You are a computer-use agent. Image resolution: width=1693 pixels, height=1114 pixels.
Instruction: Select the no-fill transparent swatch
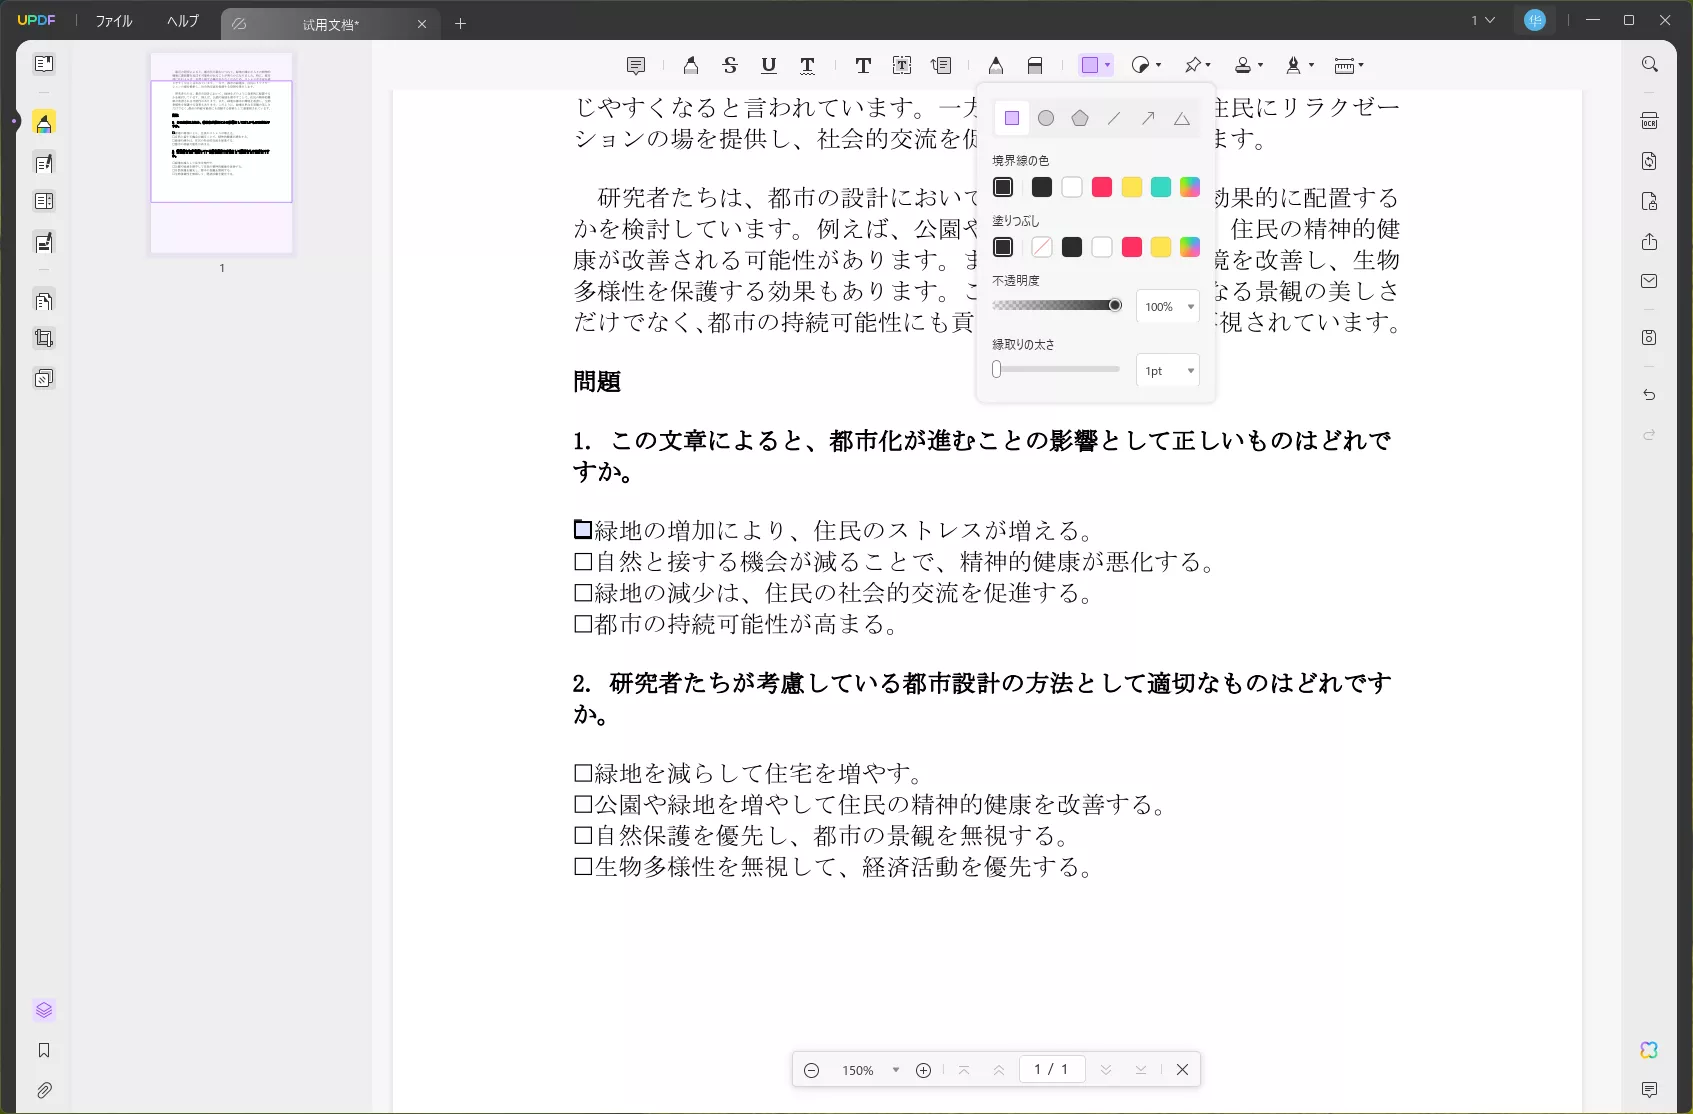(x=1042, y=247)
